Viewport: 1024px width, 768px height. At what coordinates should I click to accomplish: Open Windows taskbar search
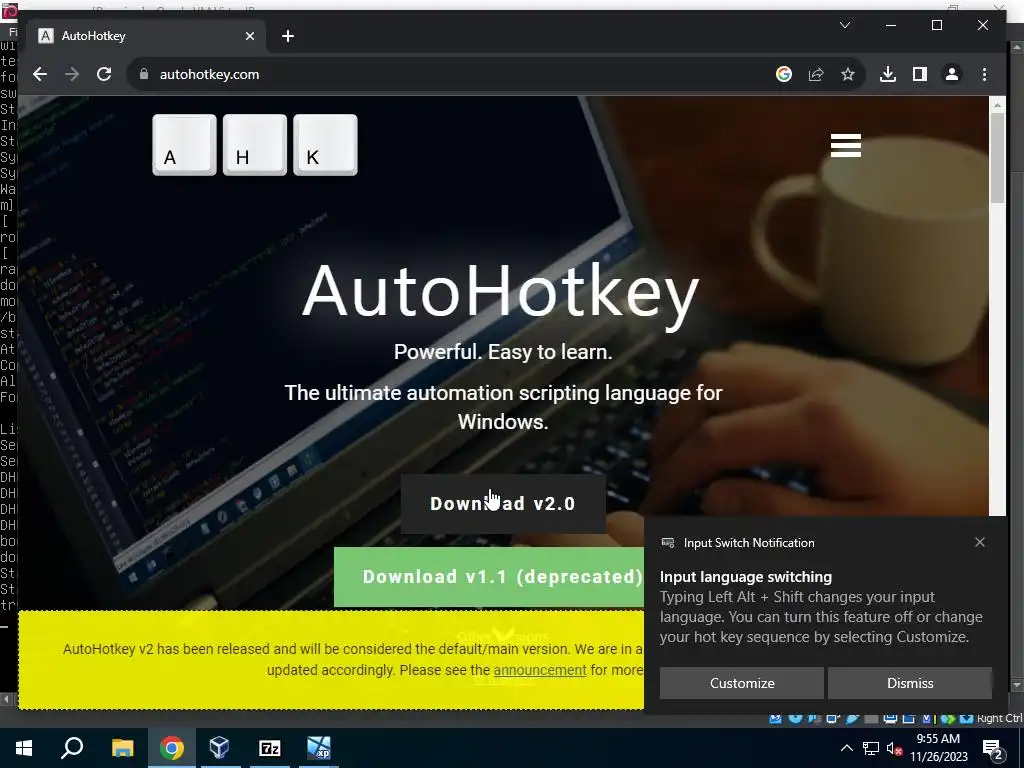point(72,748)
